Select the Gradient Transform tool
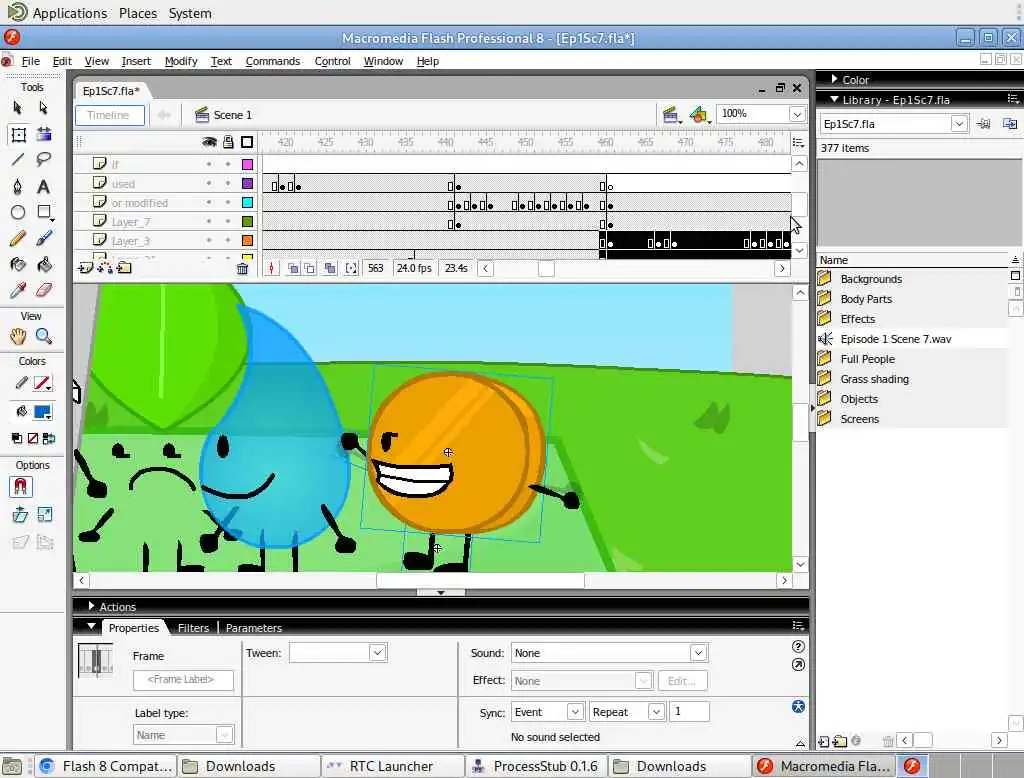The image size is (1024, 778). 44,135
